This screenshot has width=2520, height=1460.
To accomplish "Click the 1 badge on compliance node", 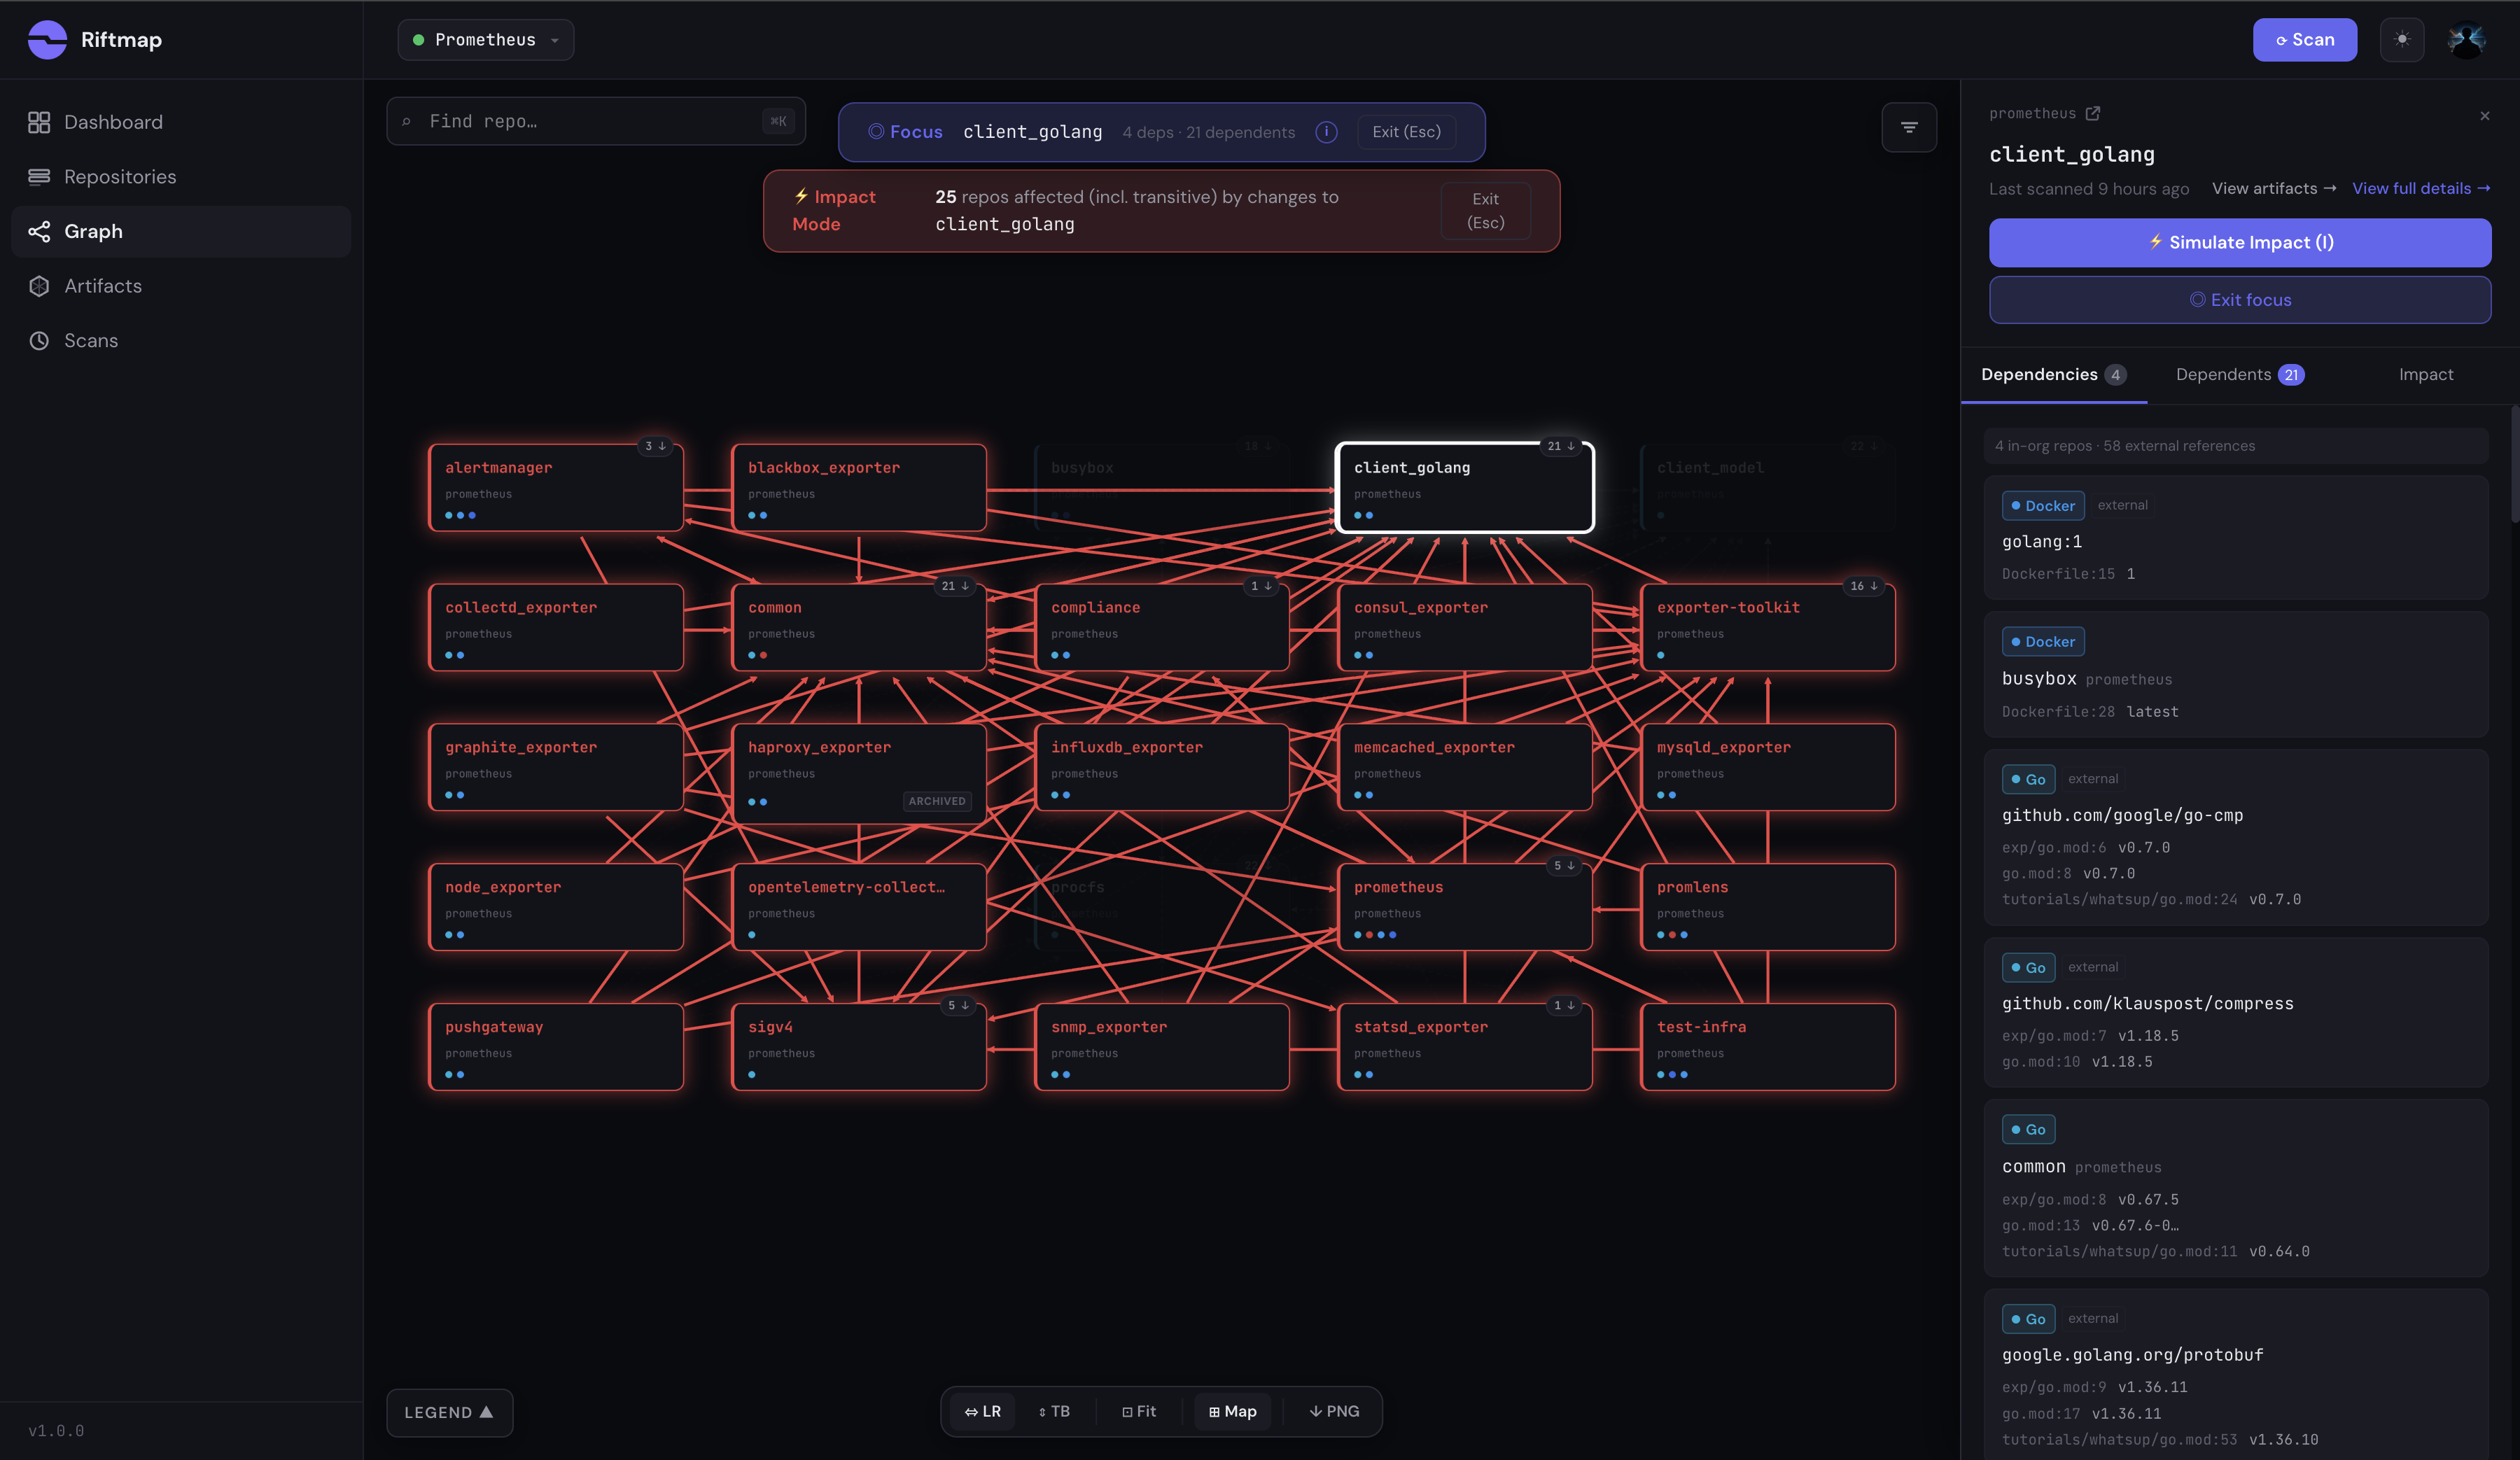I will click(1261, 587).
